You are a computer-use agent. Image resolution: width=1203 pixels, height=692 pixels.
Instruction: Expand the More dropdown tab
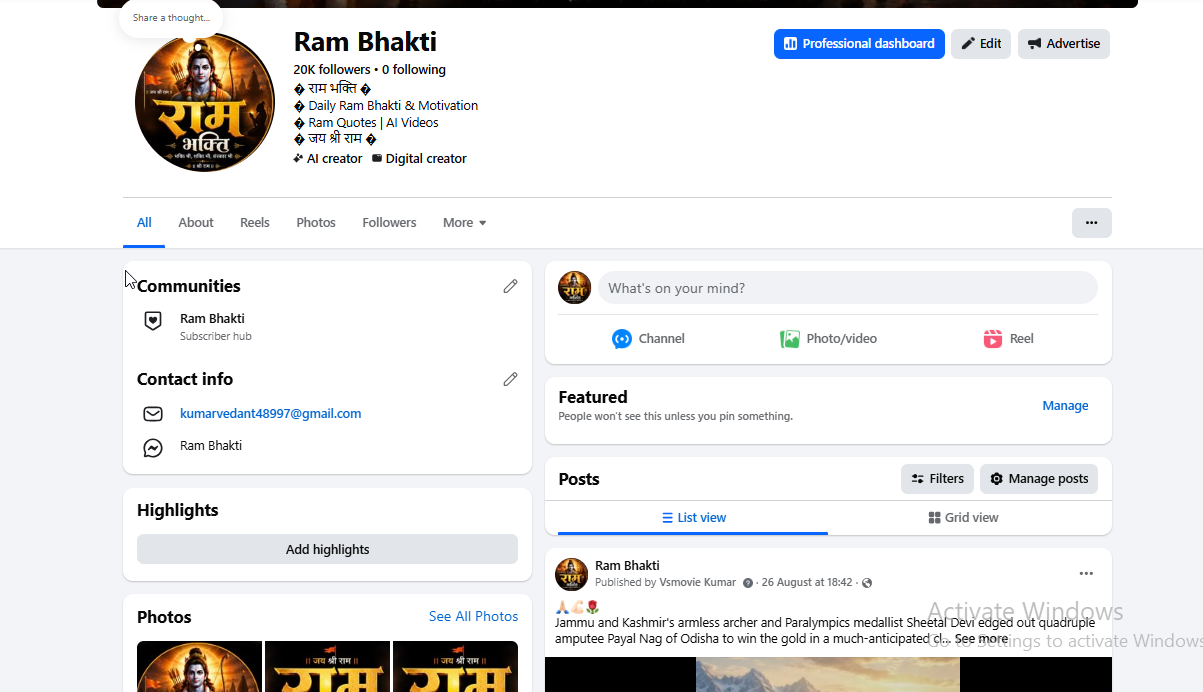pos(465,222)
